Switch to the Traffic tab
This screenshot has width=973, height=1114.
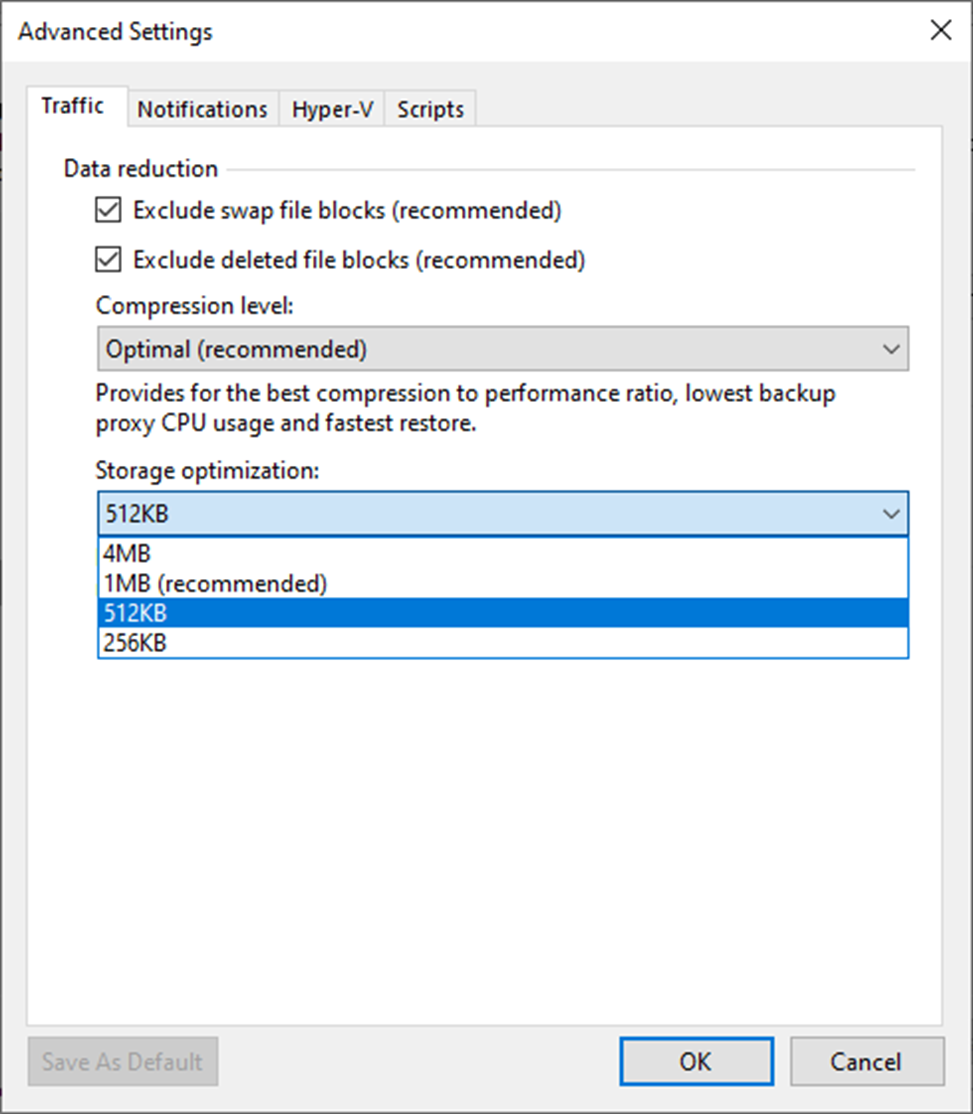73,107
